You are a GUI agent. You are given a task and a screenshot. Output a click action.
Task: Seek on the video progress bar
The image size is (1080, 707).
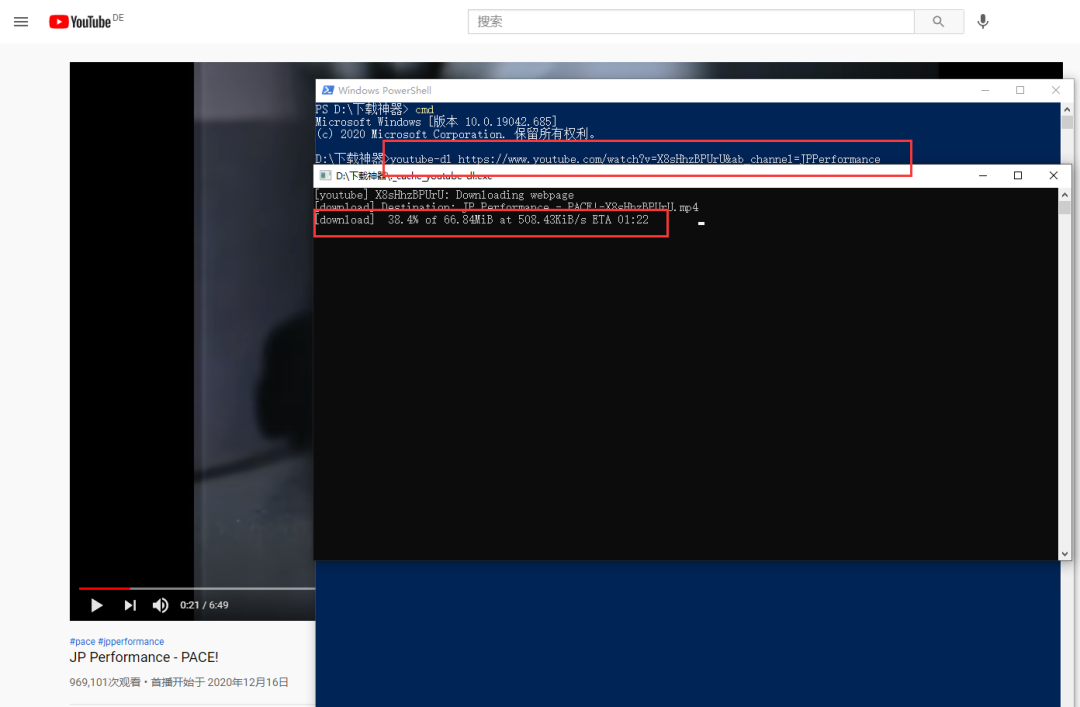coord(197,588)
